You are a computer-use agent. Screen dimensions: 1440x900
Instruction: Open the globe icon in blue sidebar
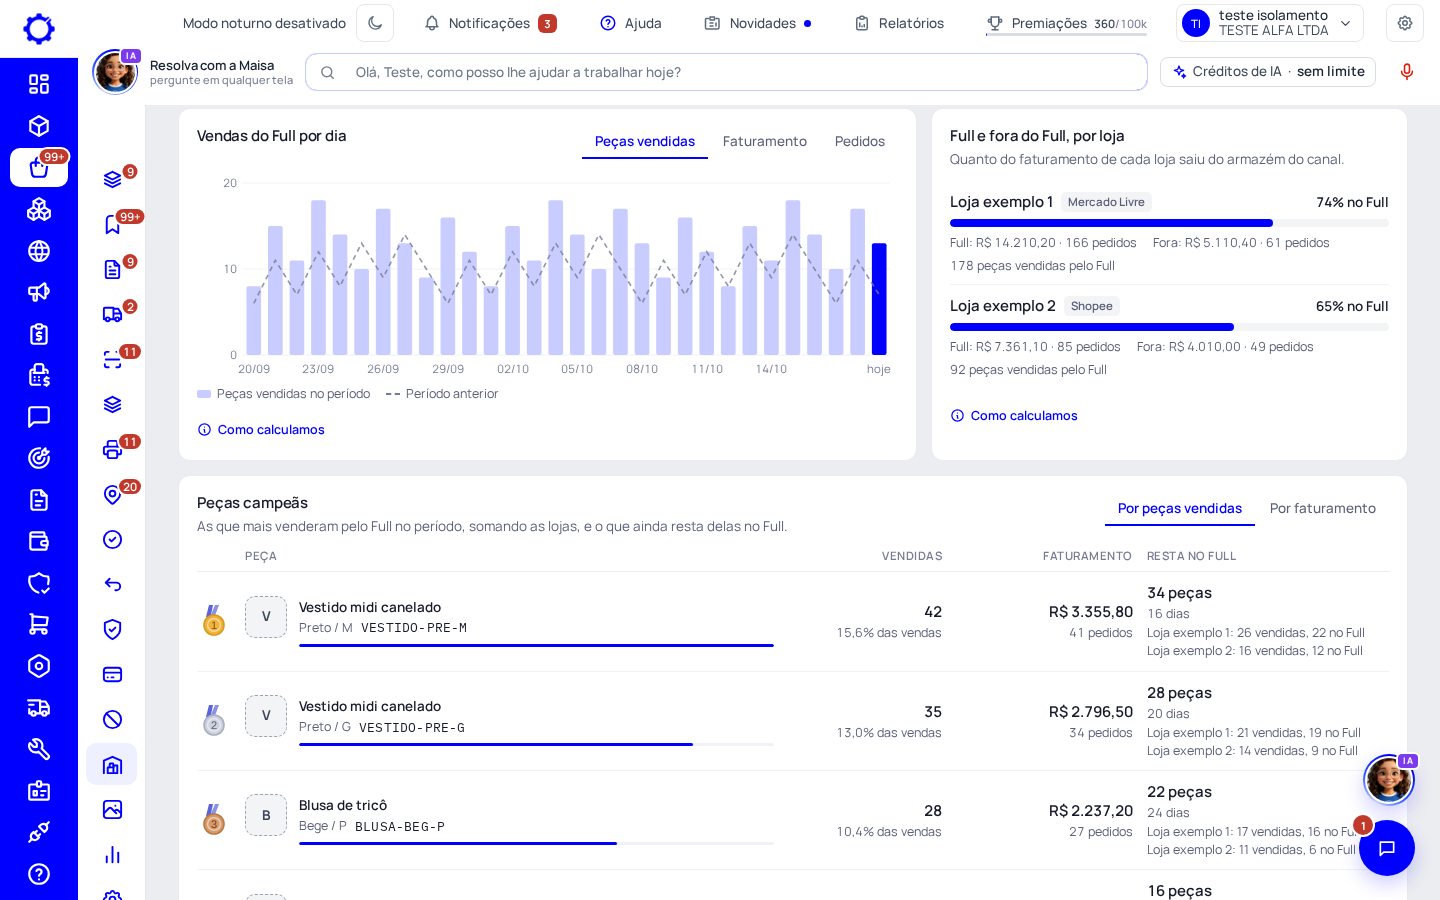(39, 251)
